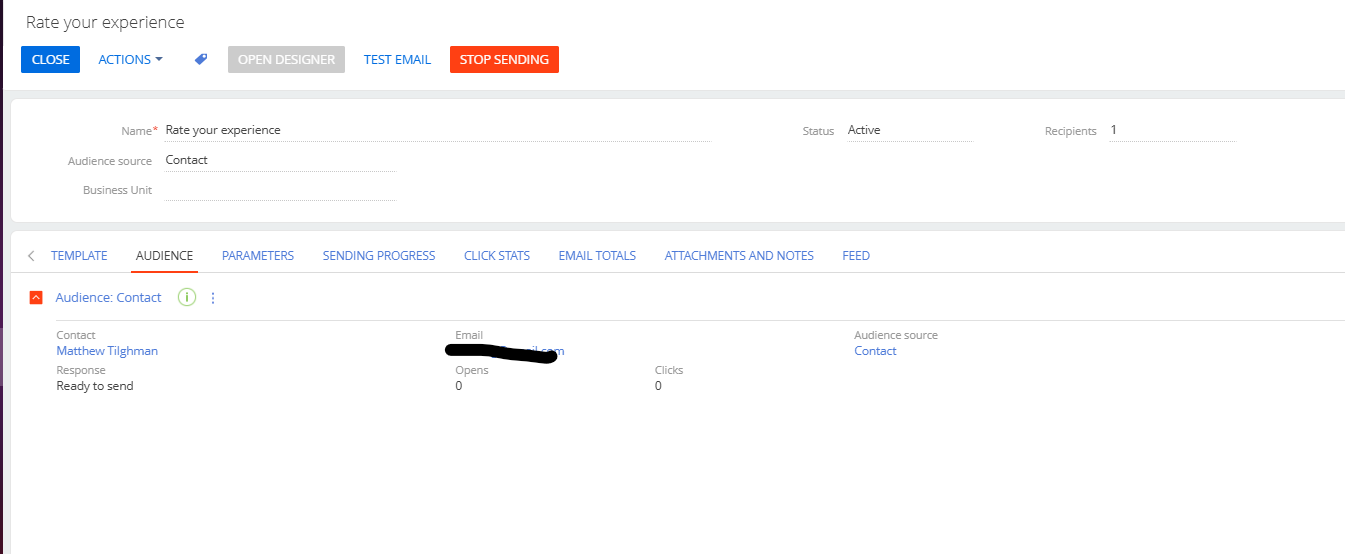Click the blue Close button

click(50, 60)
